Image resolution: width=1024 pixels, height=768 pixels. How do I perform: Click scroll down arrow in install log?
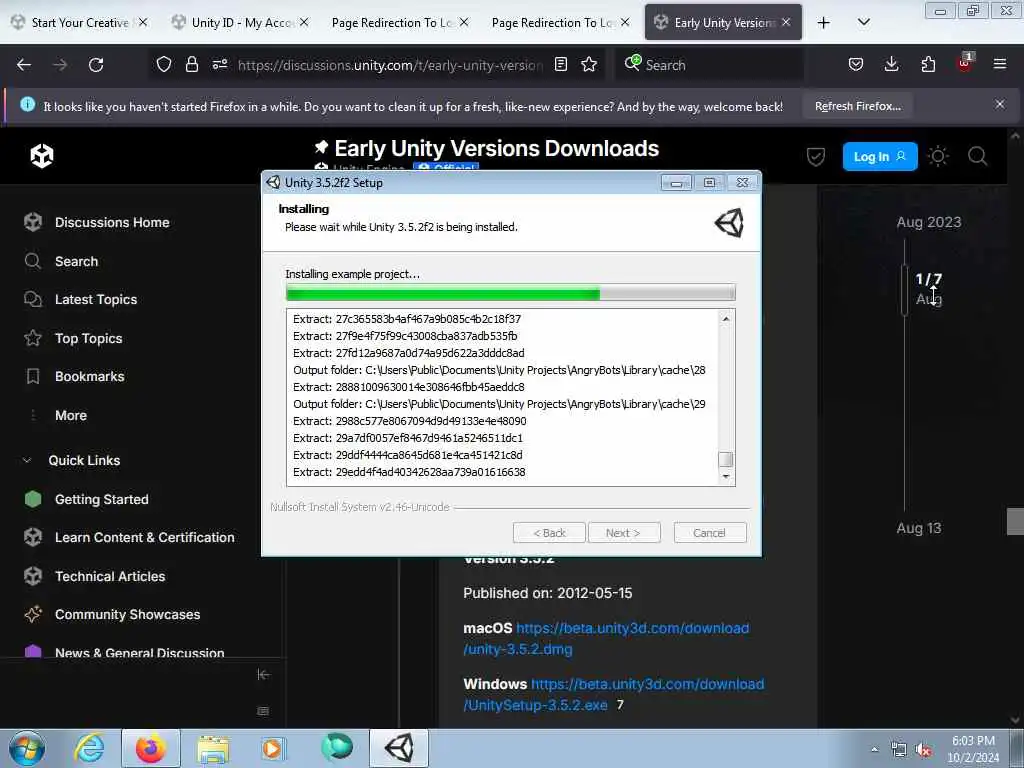[726, 477]
